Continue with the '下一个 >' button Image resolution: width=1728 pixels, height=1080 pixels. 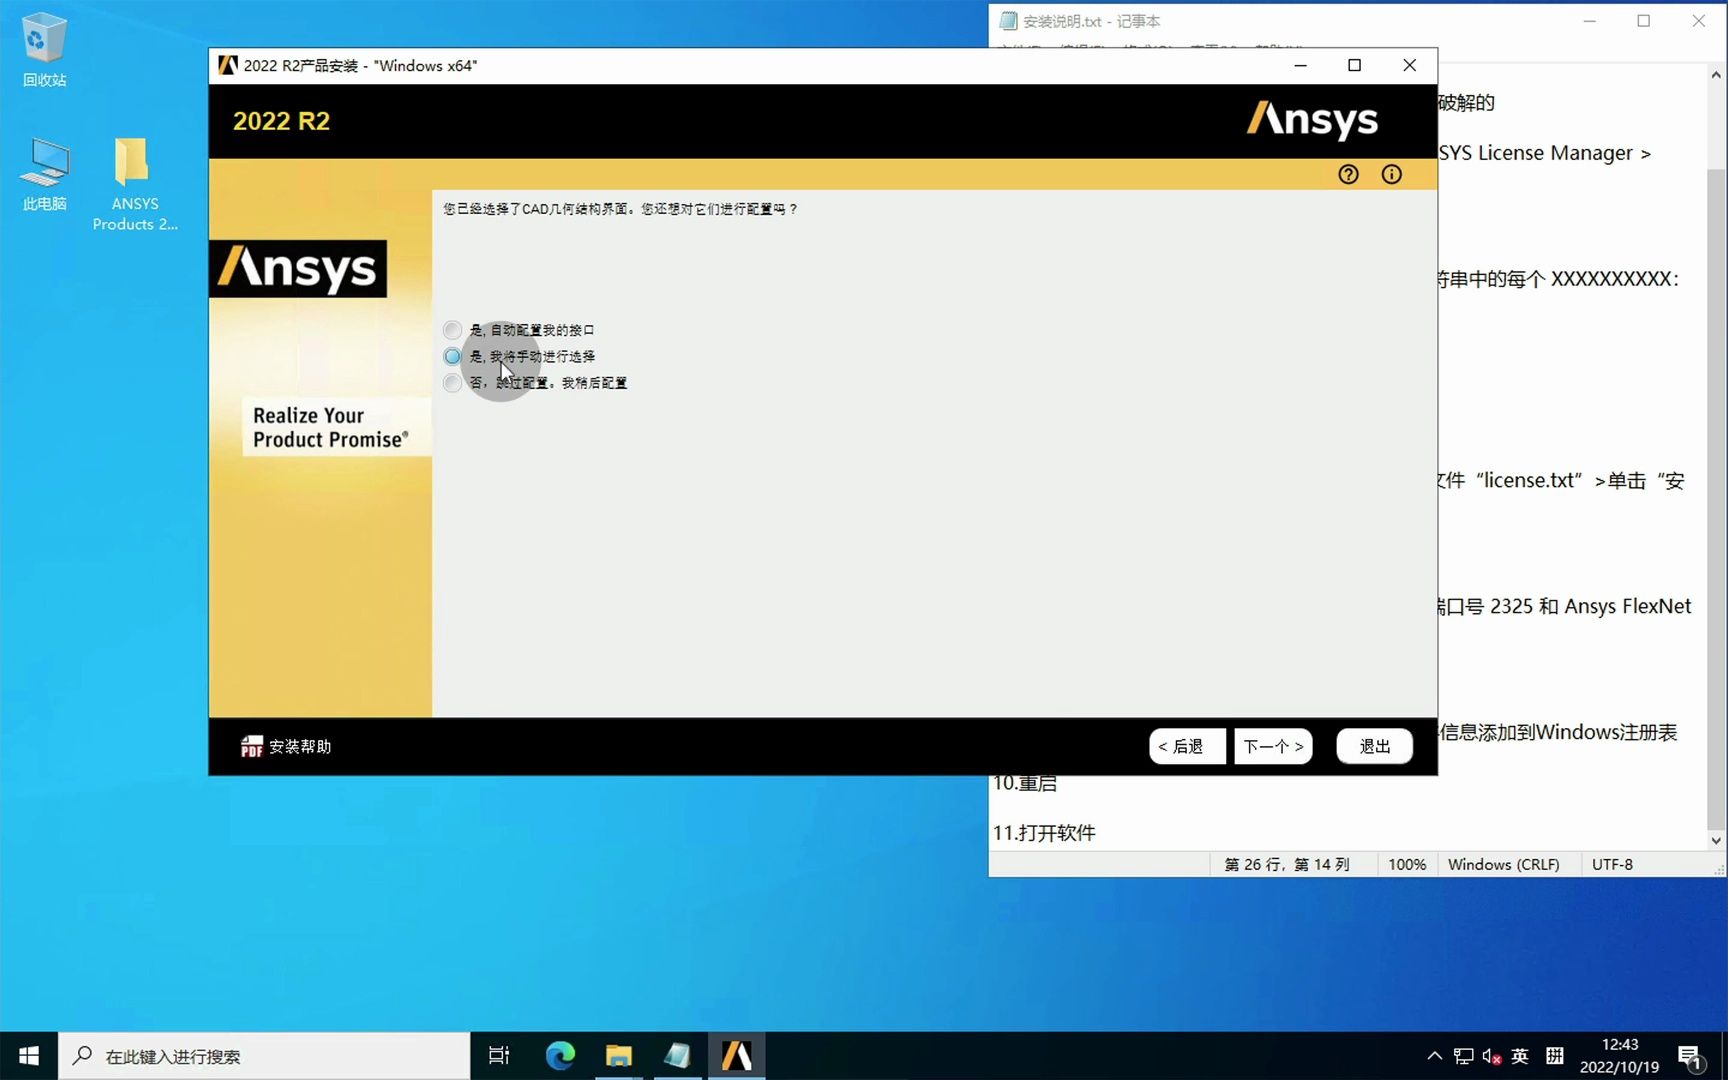tap(1273, 746)
